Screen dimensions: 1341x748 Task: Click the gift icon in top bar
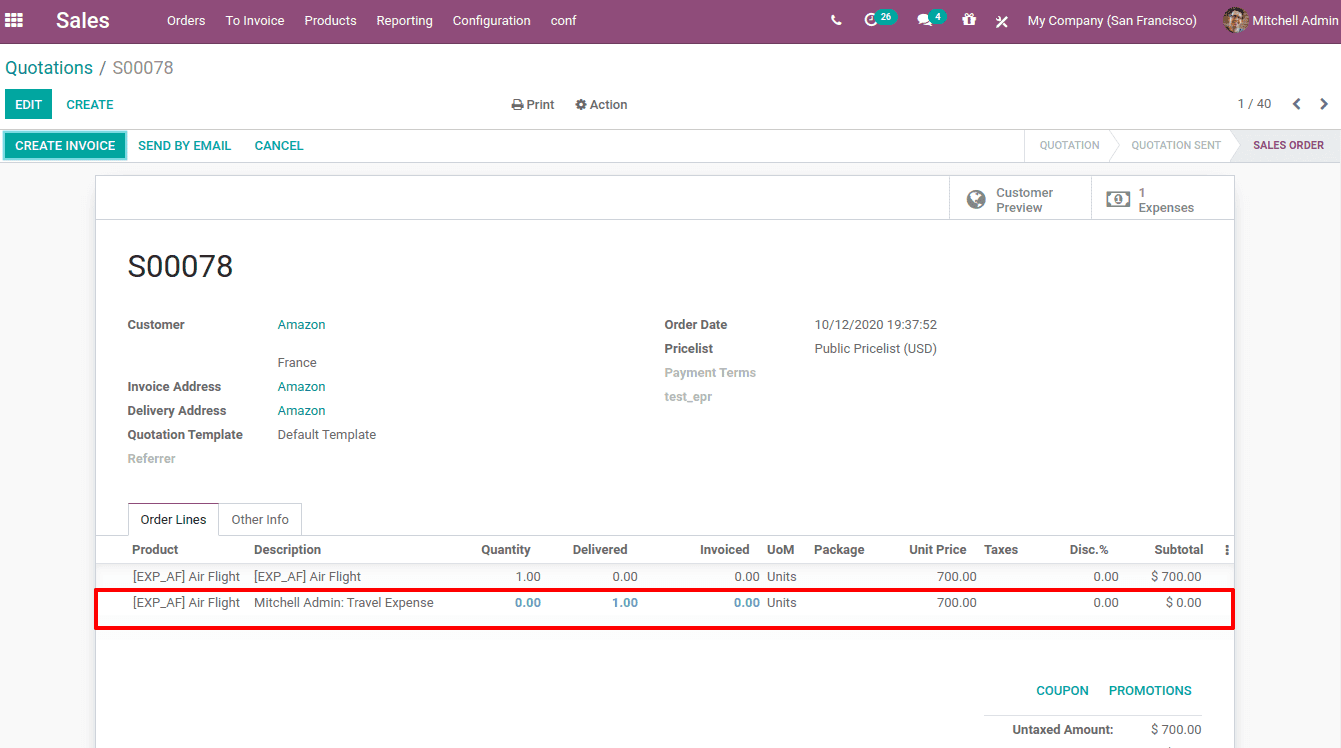[x=969, y=20]
